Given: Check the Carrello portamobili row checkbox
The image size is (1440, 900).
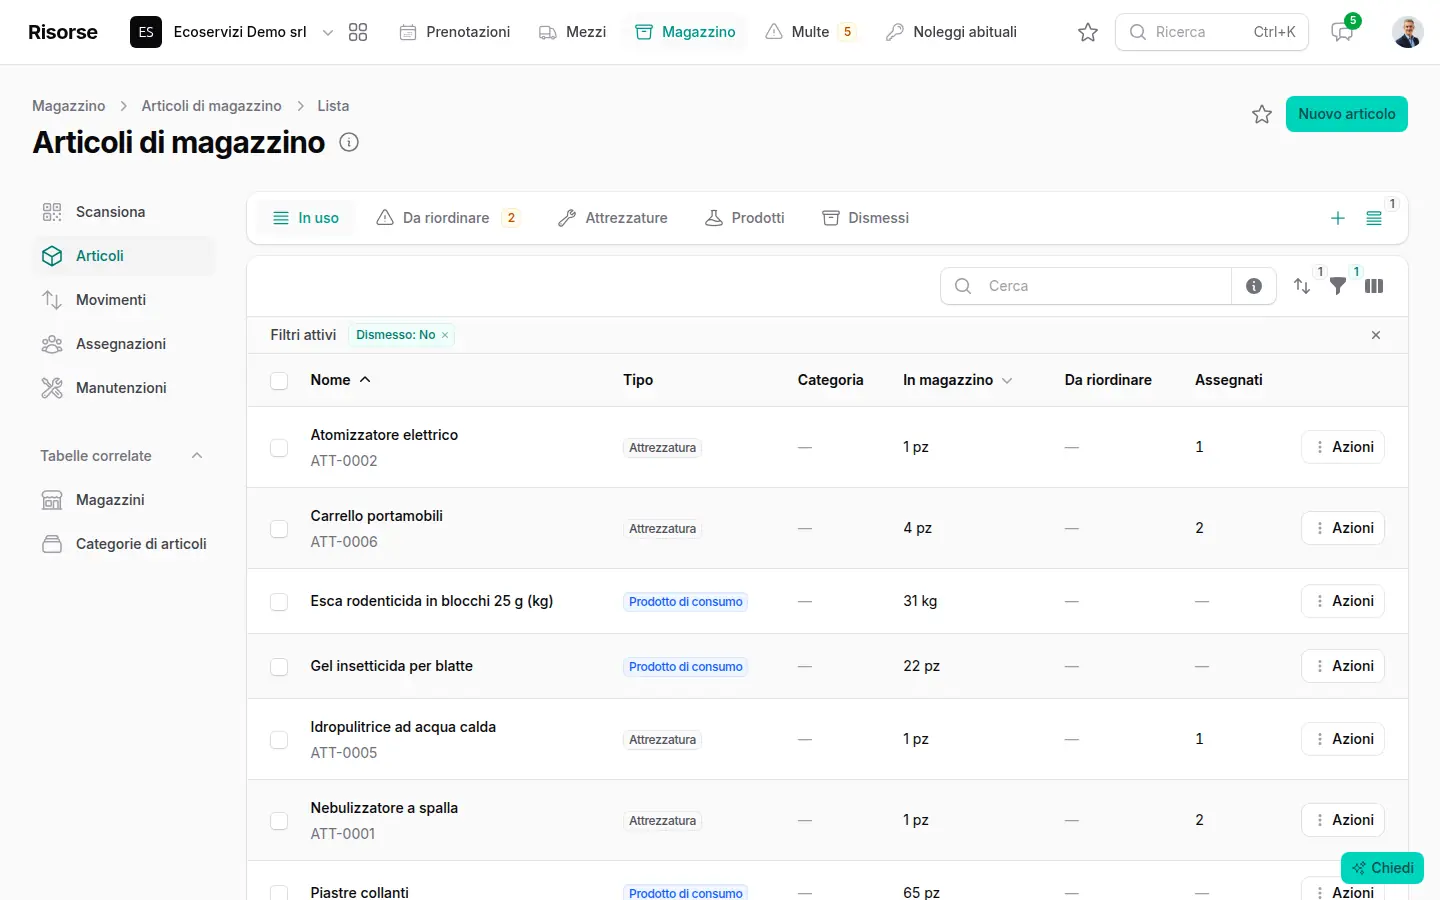Looking at the screenshot, I should tap(279, 529).
